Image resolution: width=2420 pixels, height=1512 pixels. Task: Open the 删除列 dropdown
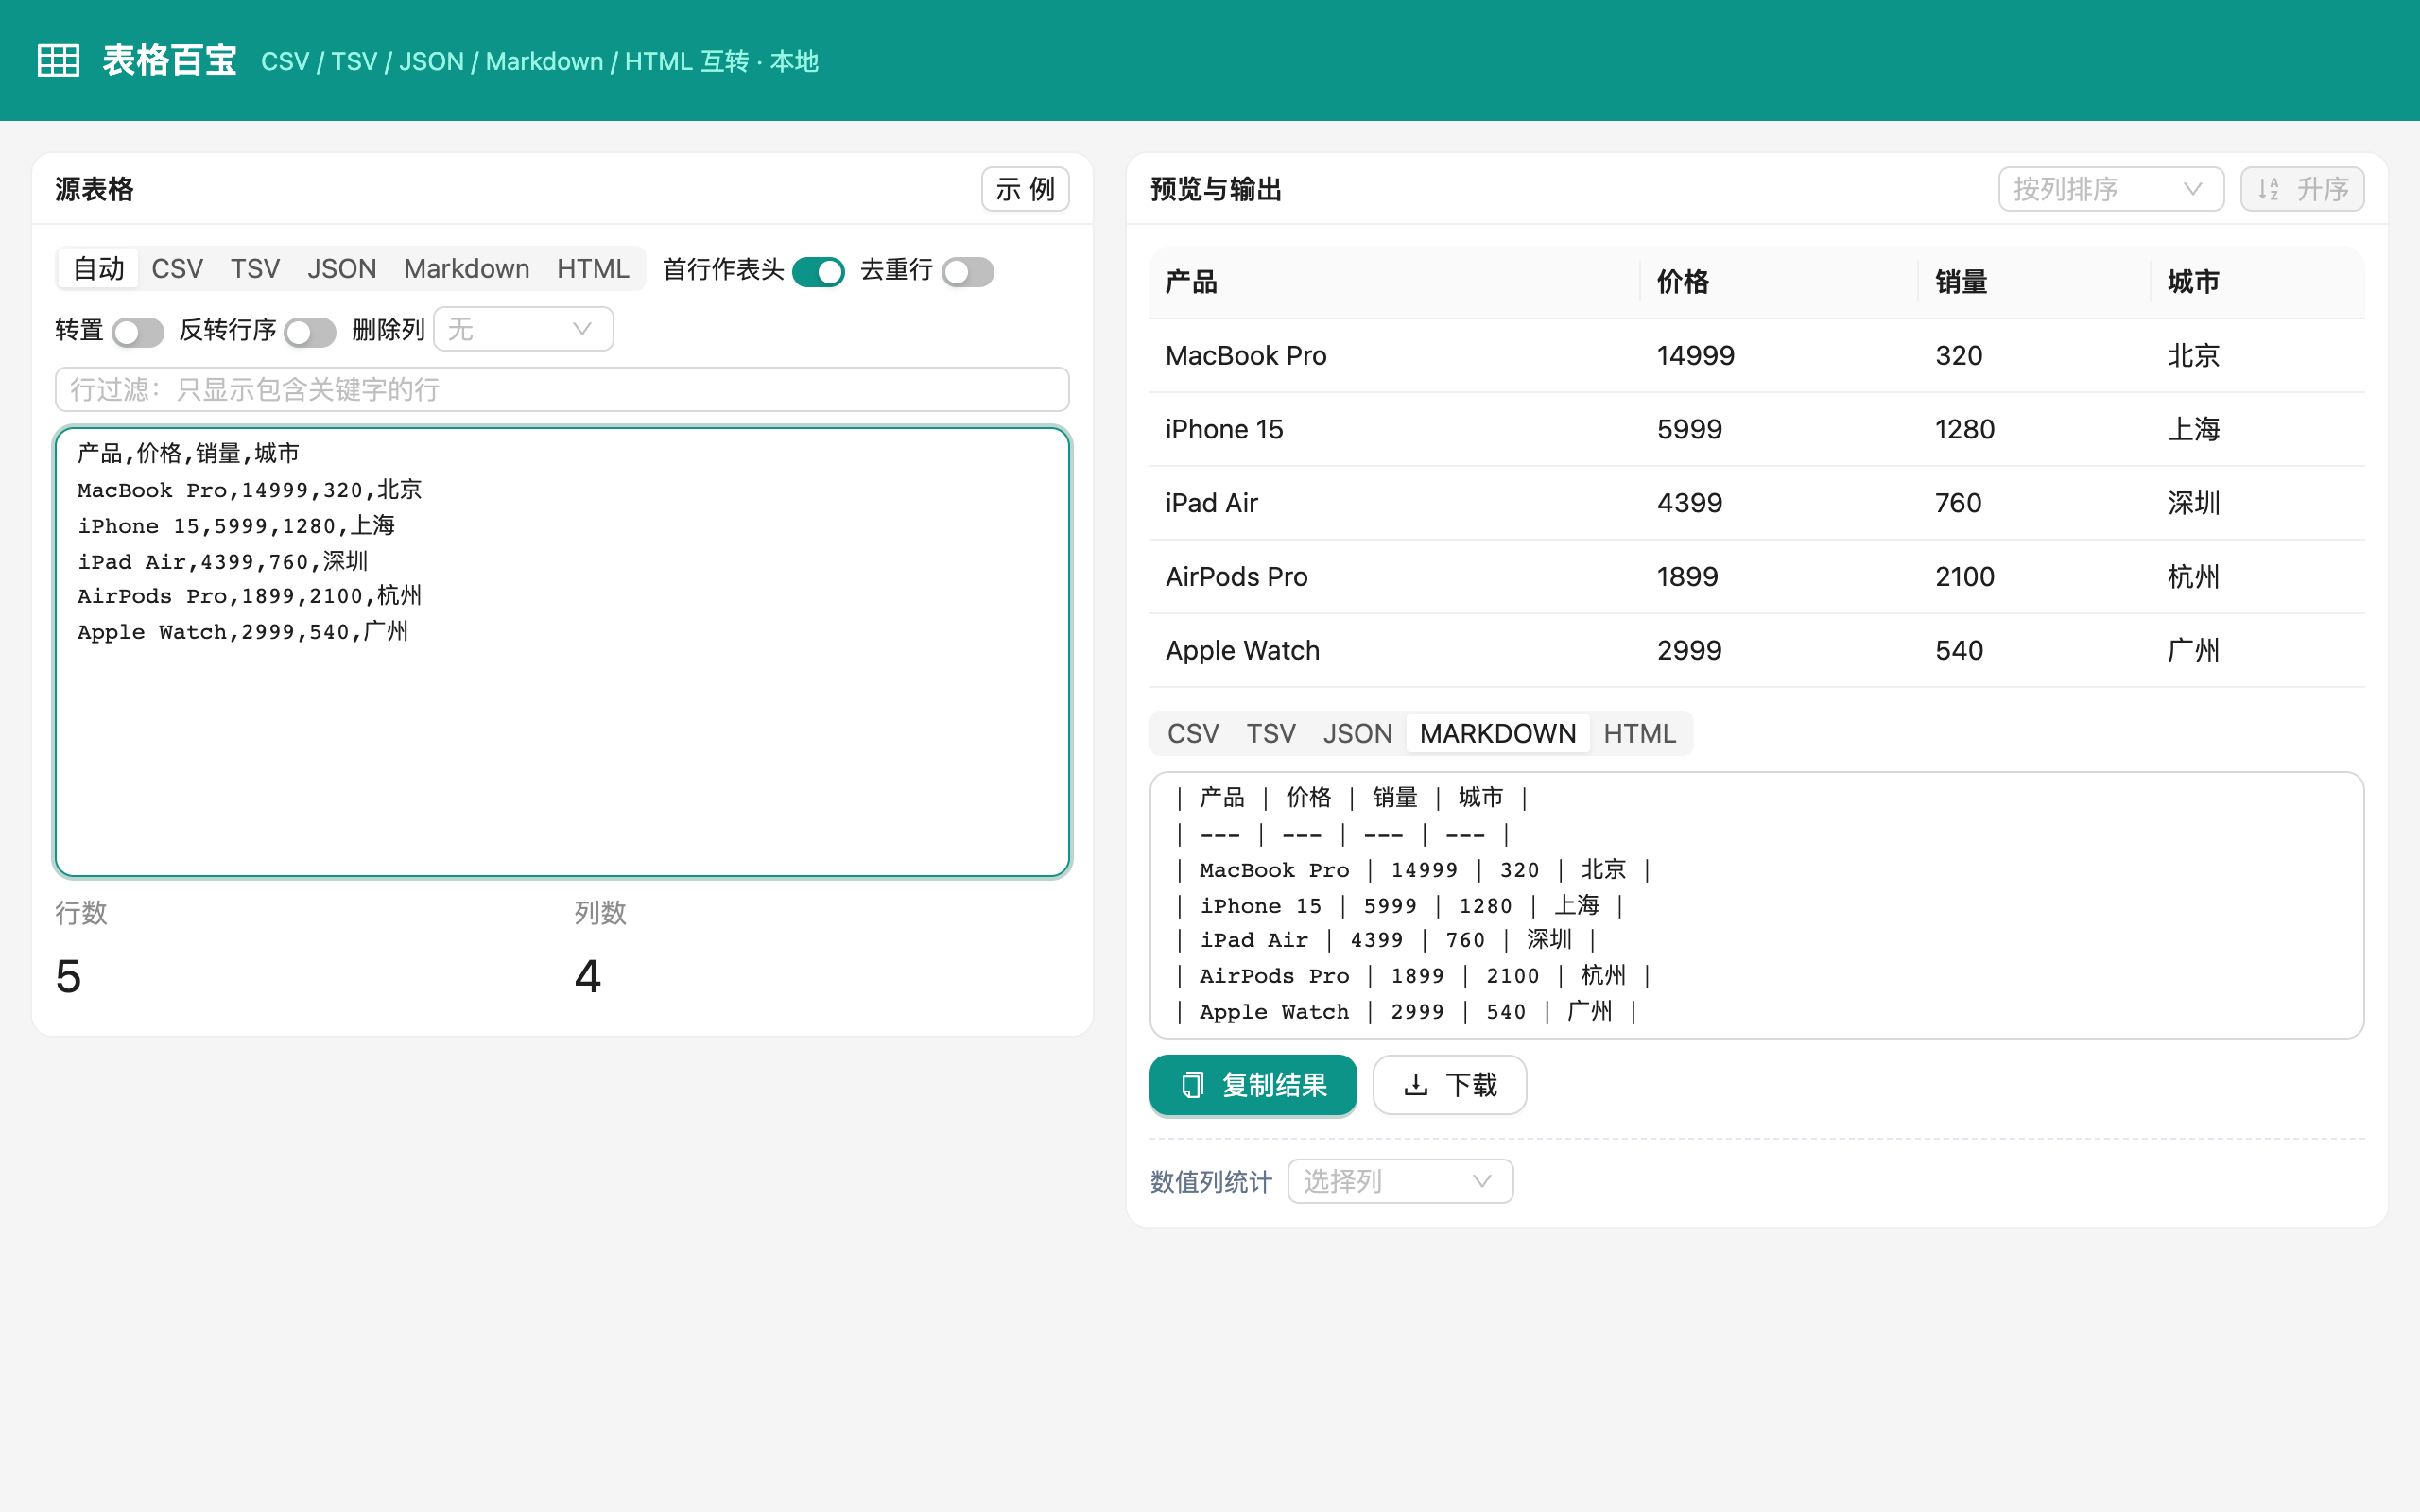[523, 329]
